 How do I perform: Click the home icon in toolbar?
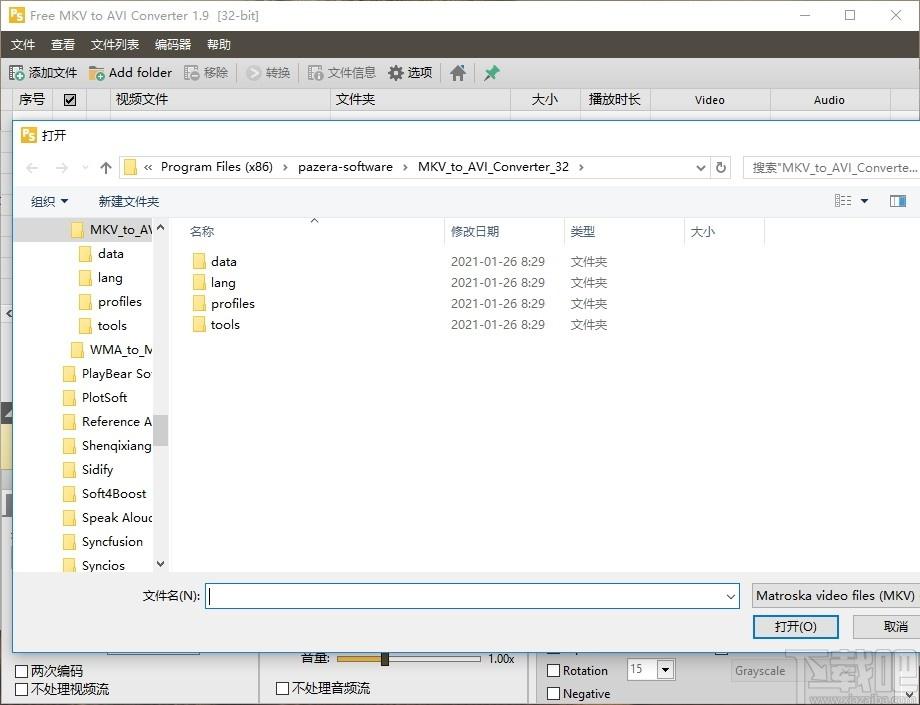(458, 73)
